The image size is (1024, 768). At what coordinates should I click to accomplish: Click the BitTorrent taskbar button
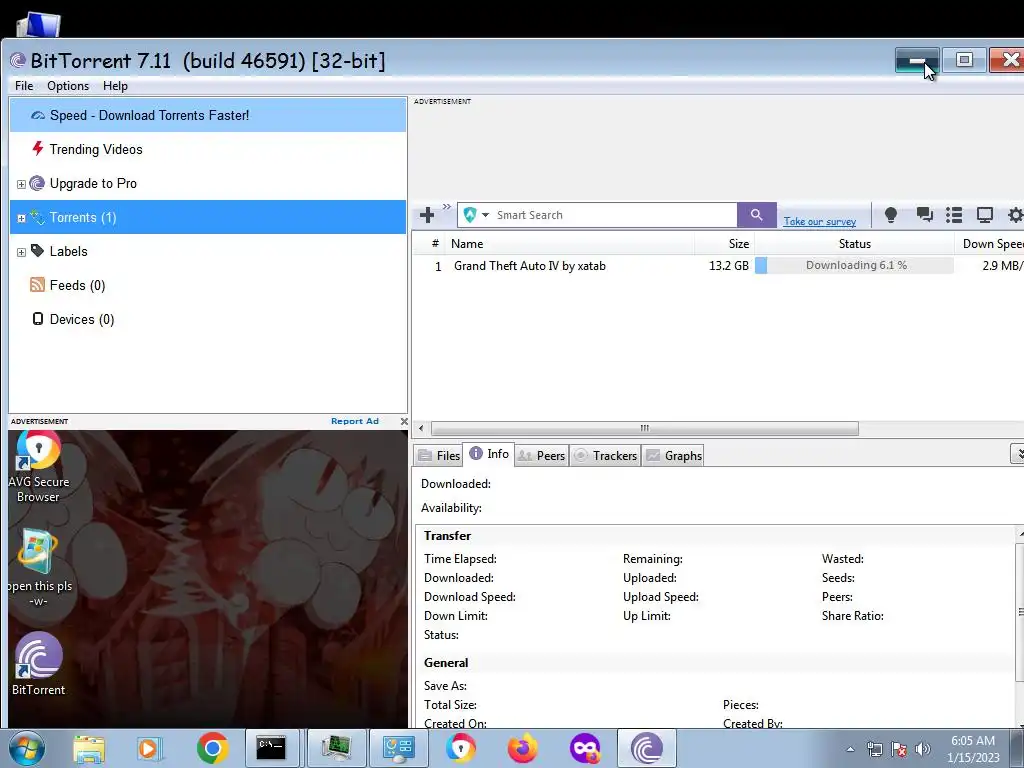[647, 748]
